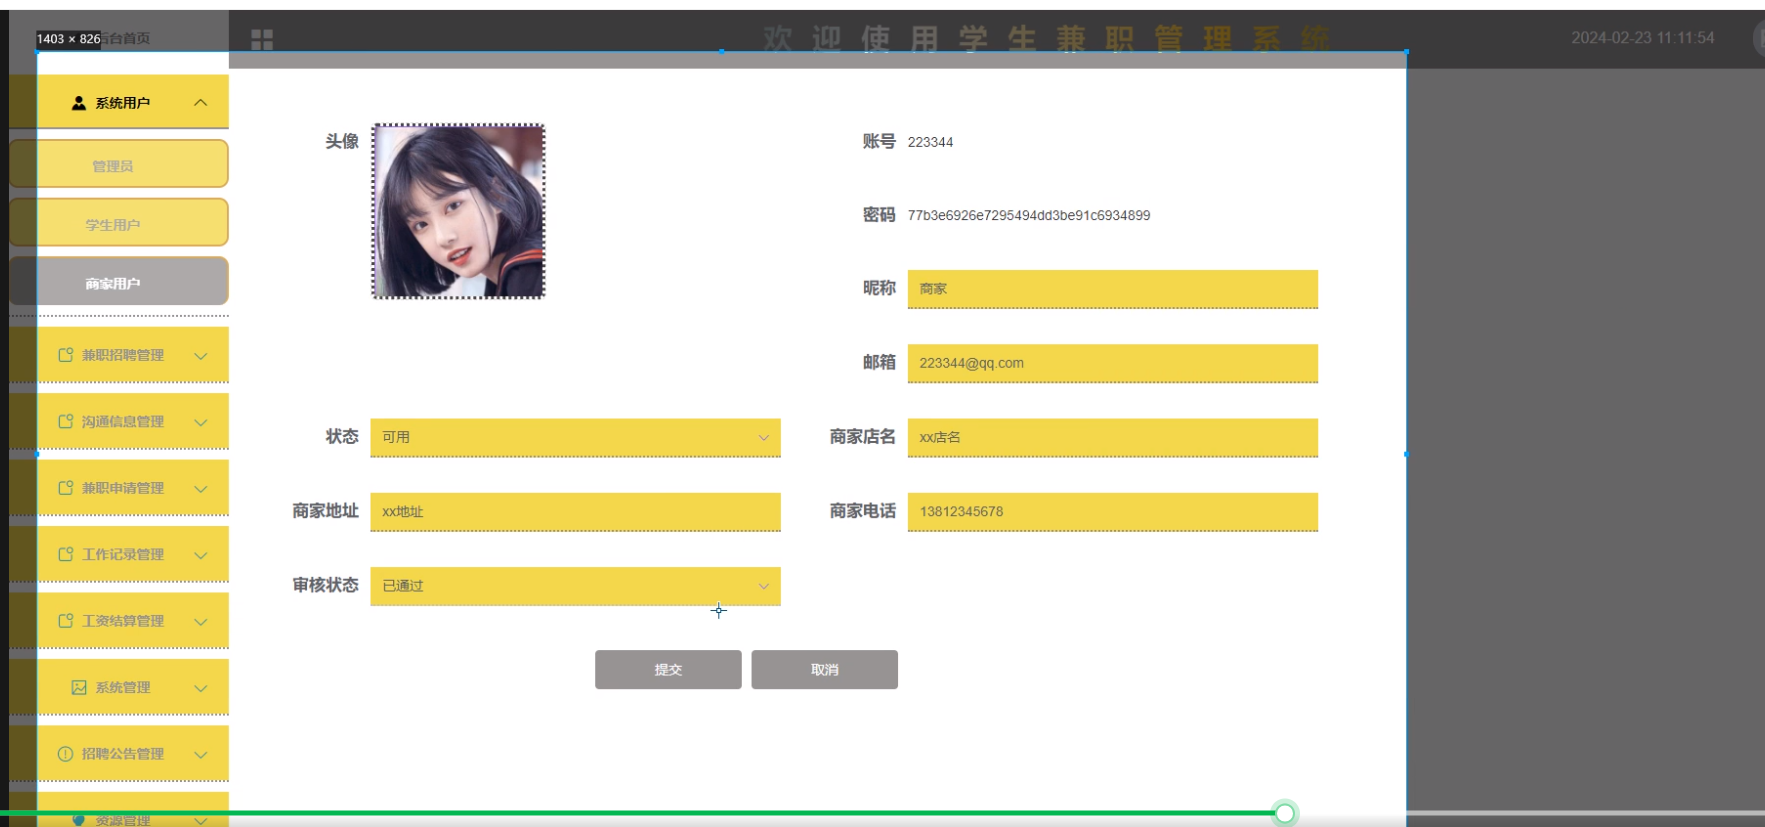The image size is (1765, 827).
Task: Open the 学生用户 submenu item
Action: coord(119,224)
